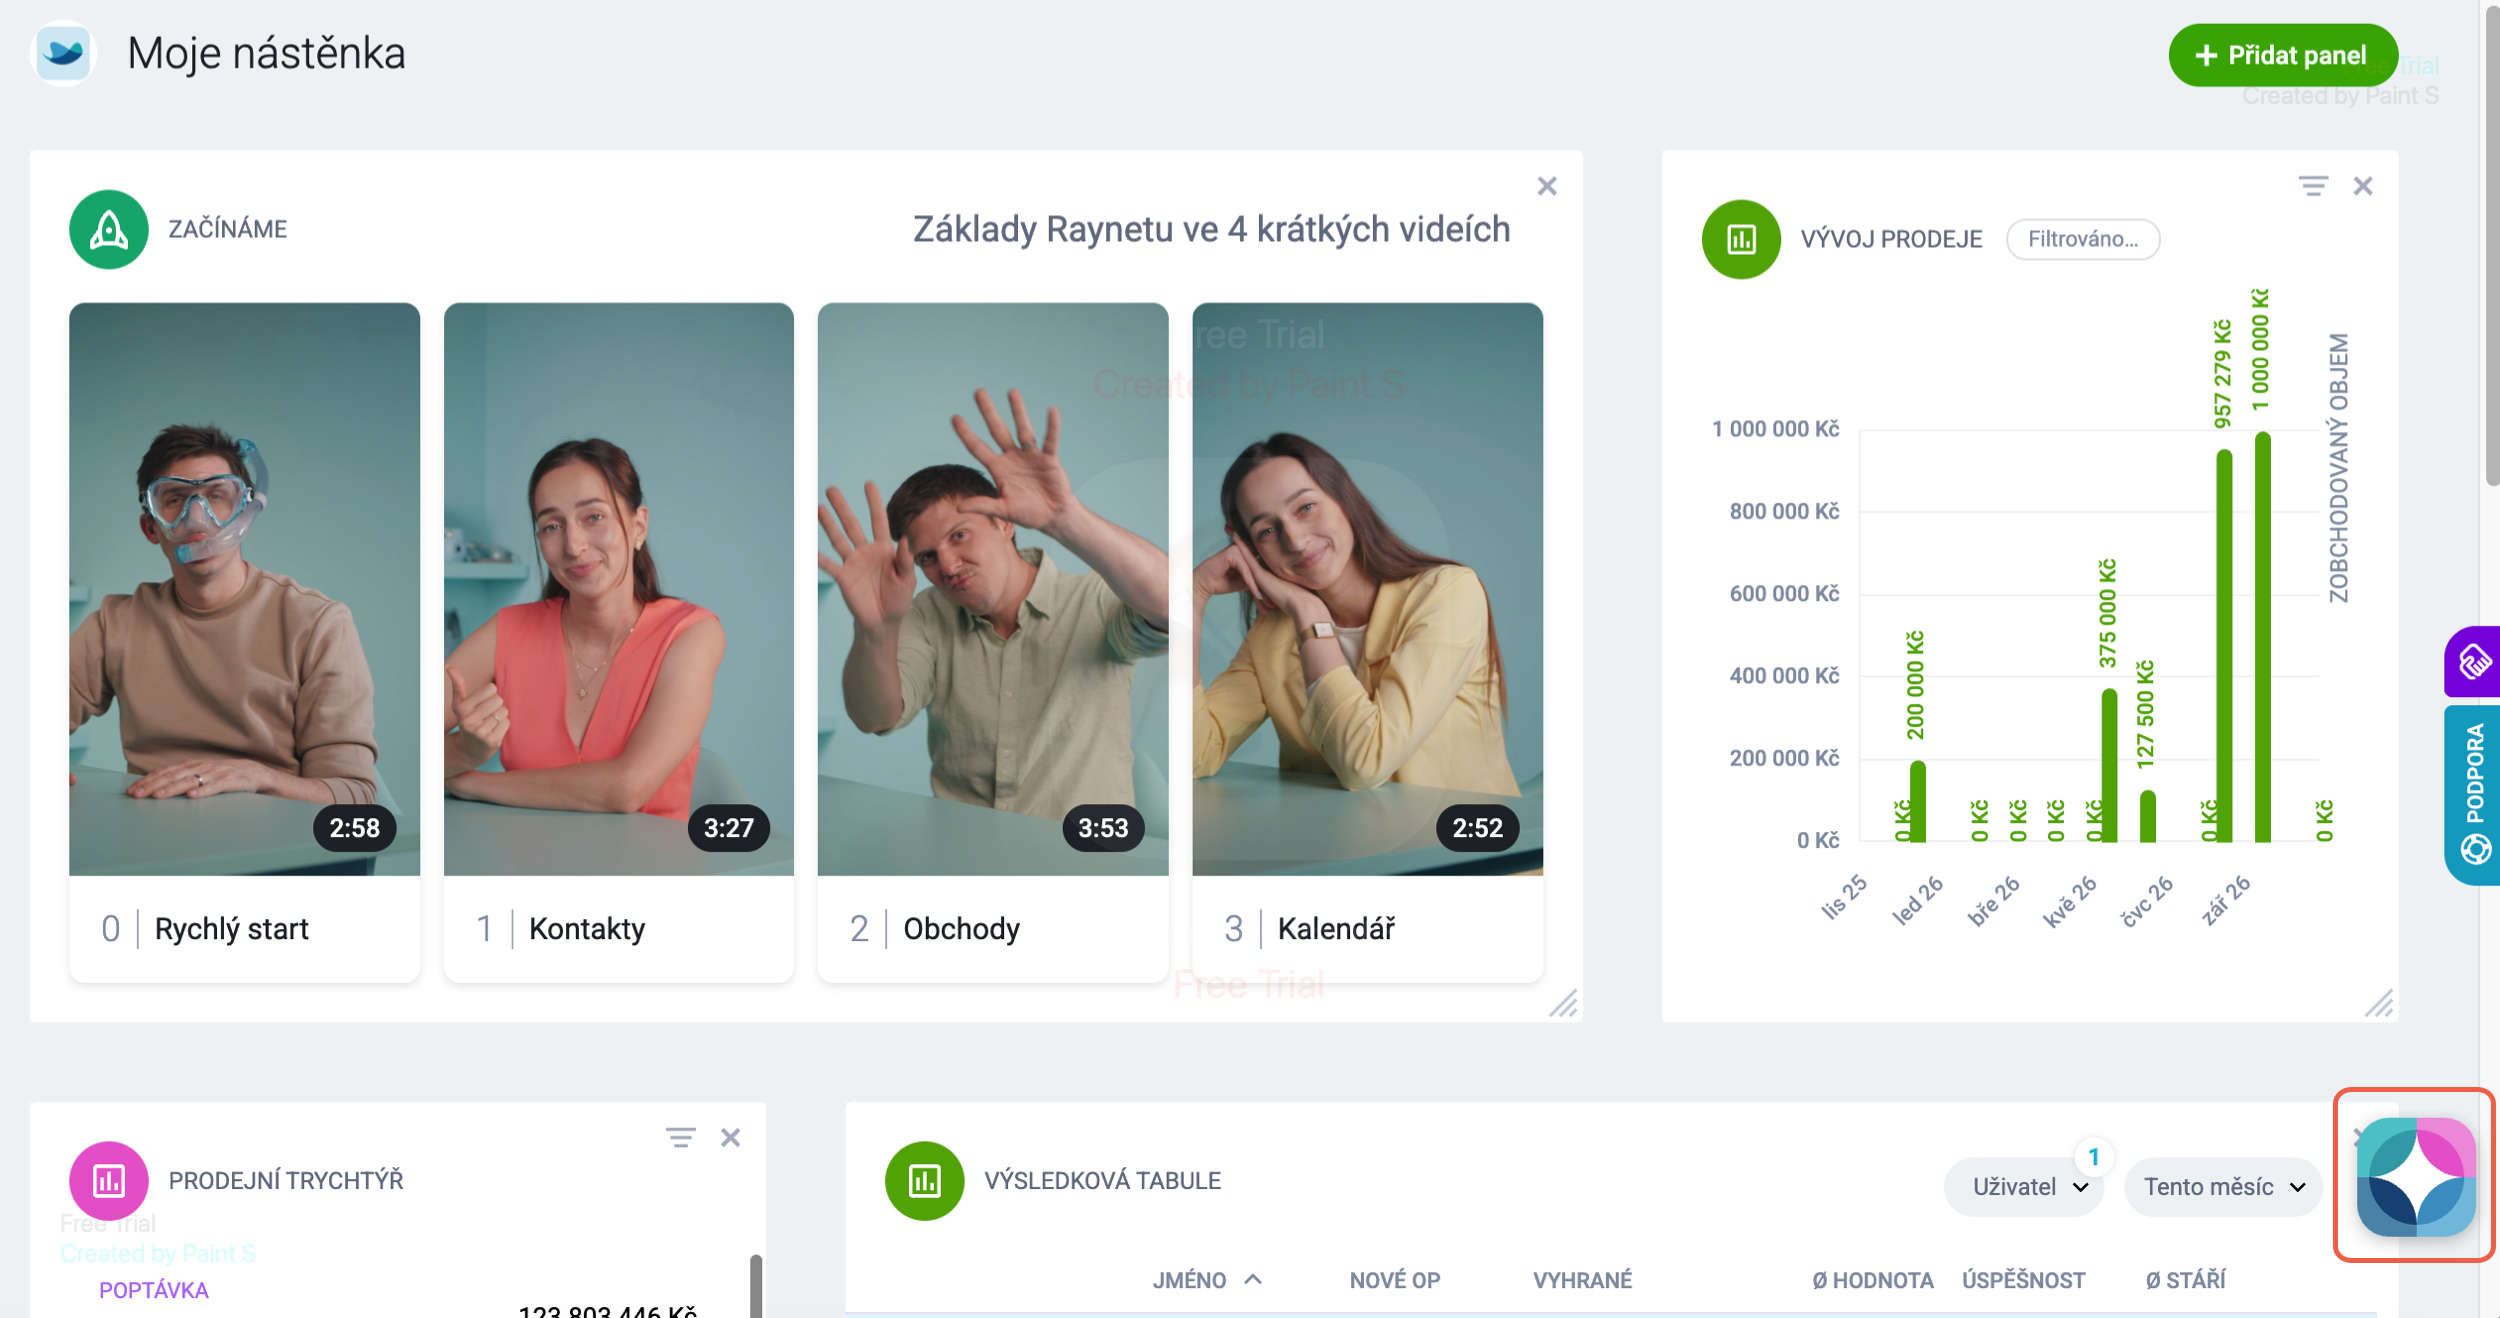
Task: Click the 957 279 Kč chart bar
Action: click(2224, 646)
